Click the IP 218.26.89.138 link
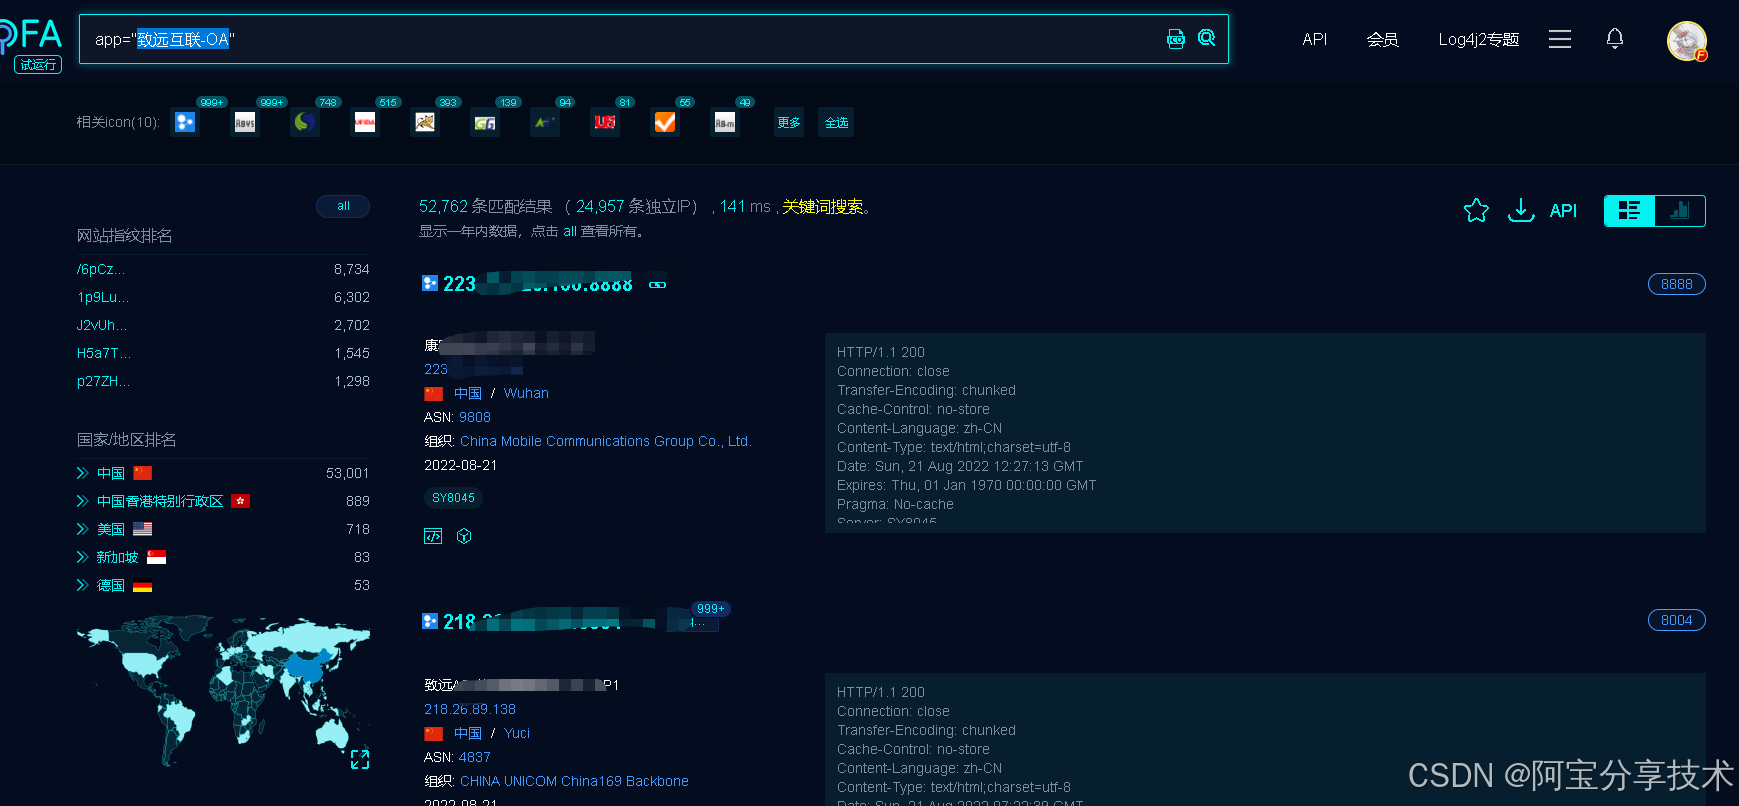 (x=470, y=709)
